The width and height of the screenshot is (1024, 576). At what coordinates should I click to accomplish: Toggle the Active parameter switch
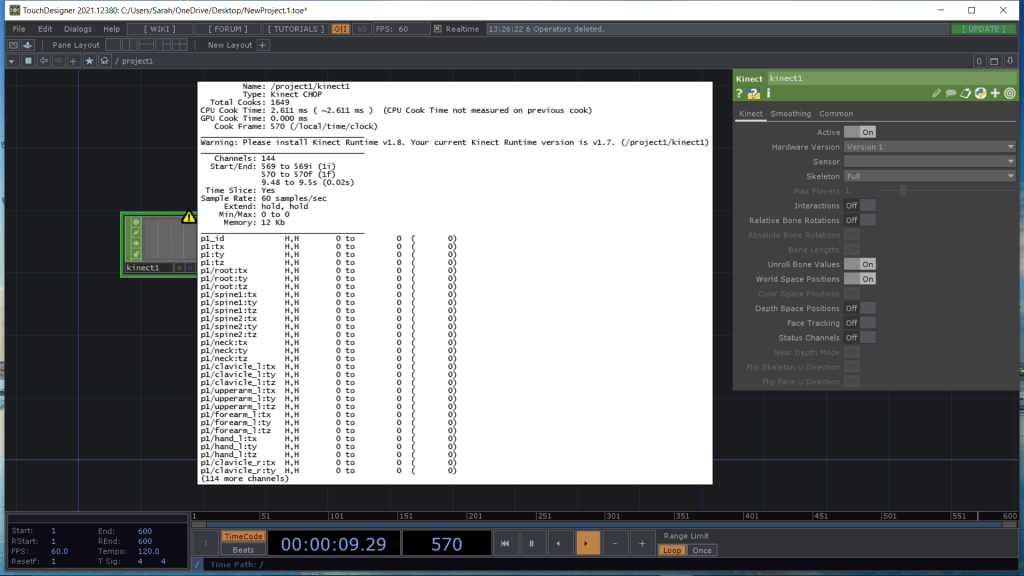click(x=859, y=132)
